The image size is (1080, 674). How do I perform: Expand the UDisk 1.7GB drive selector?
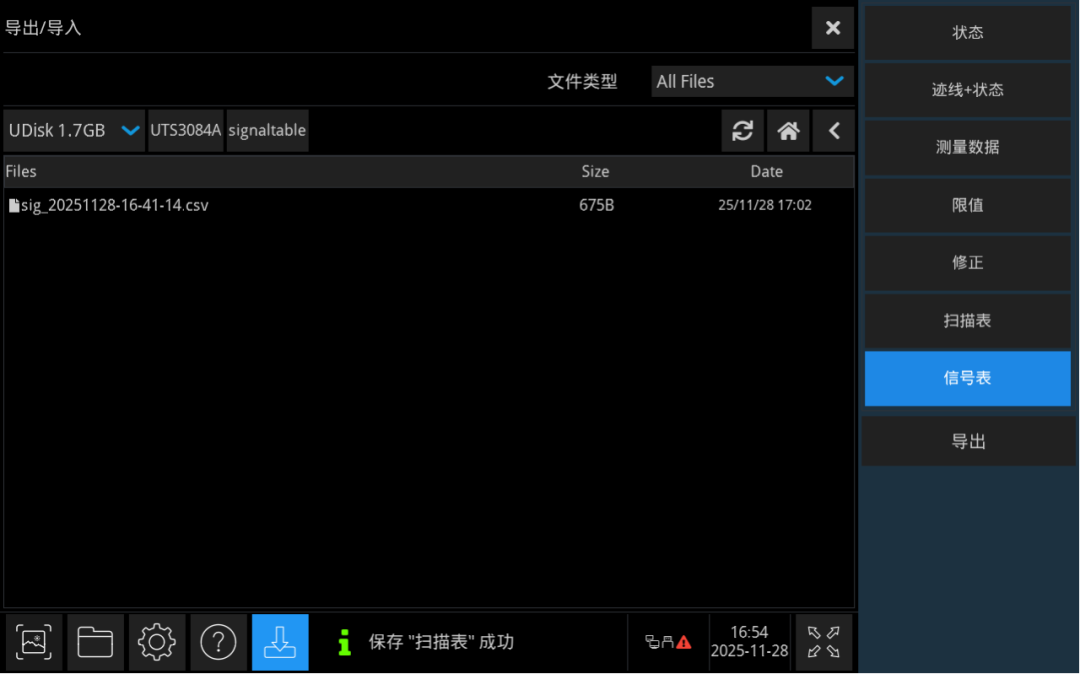pyautogui.click(x=74, y=130)
